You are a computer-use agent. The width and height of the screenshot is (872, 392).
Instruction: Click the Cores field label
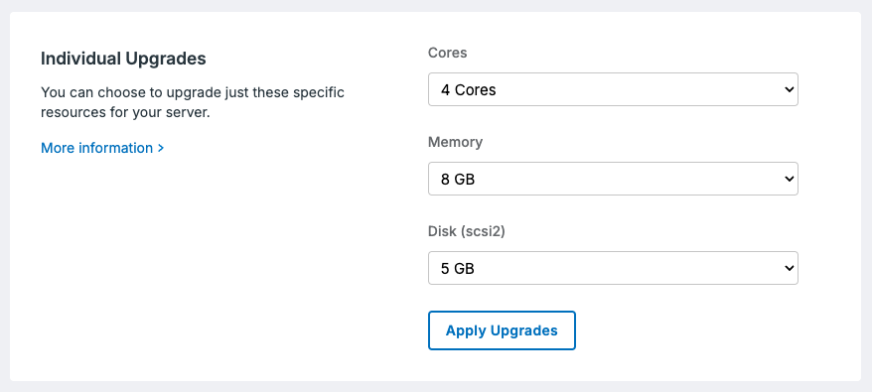447,53
